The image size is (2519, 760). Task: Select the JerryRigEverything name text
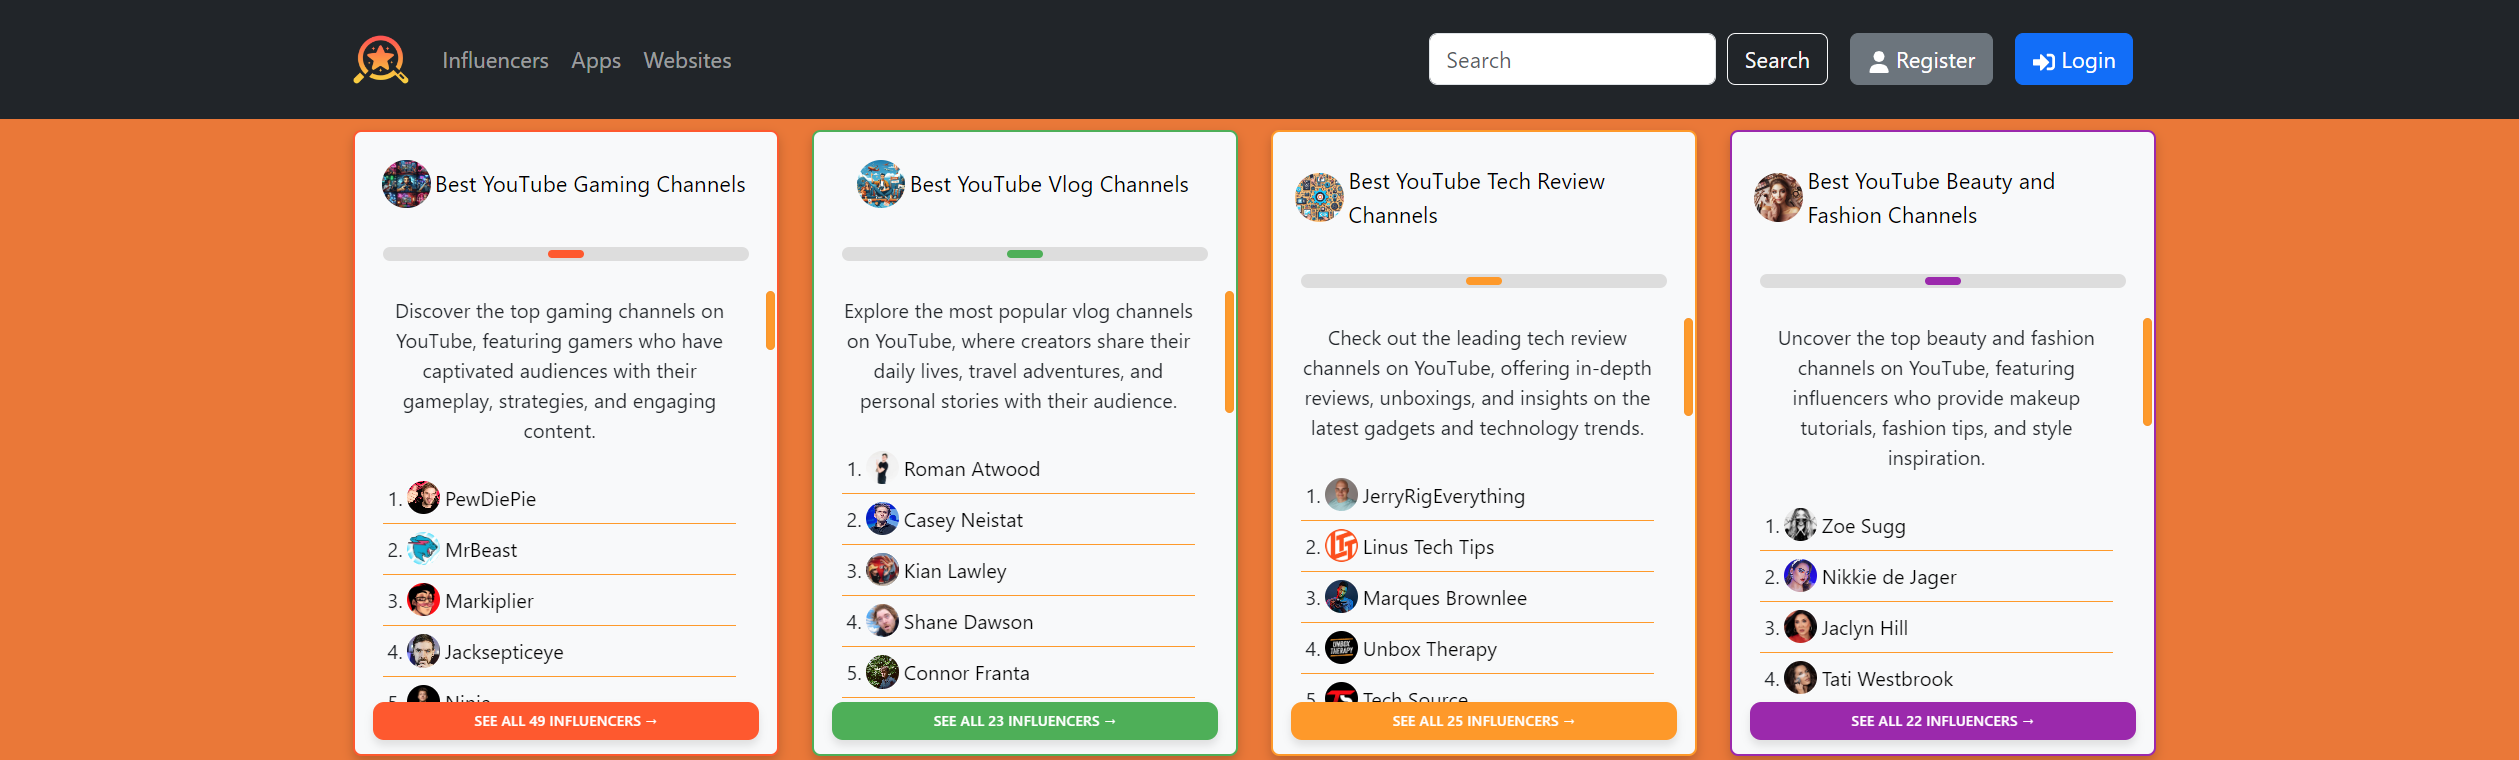click(x=1444, y=496)
